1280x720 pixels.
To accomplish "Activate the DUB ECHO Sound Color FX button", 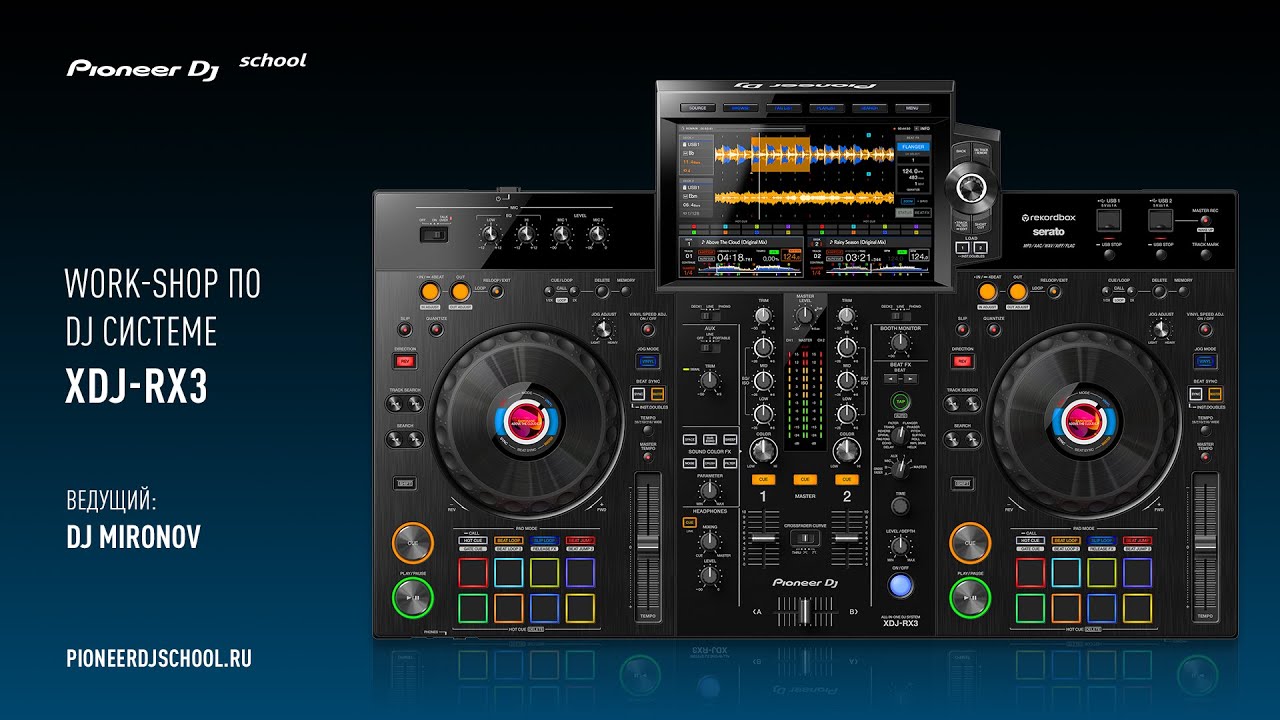I will 709,439.
